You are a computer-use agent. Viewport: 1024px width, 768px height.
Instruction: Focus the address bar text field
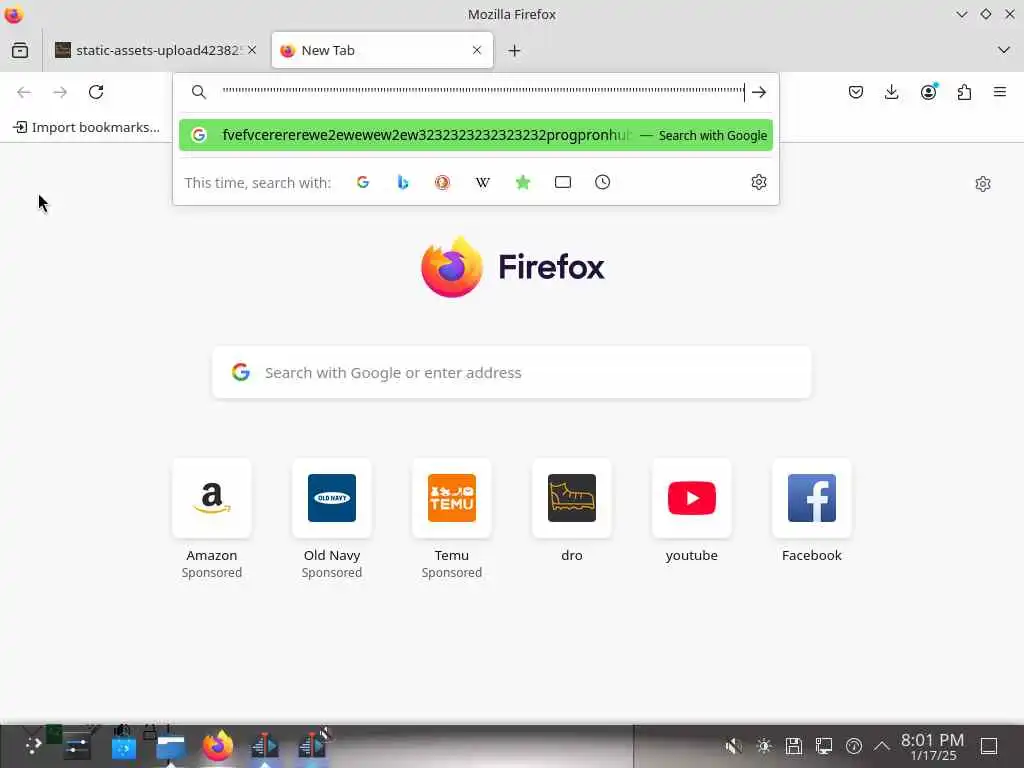tap(483, 92)
